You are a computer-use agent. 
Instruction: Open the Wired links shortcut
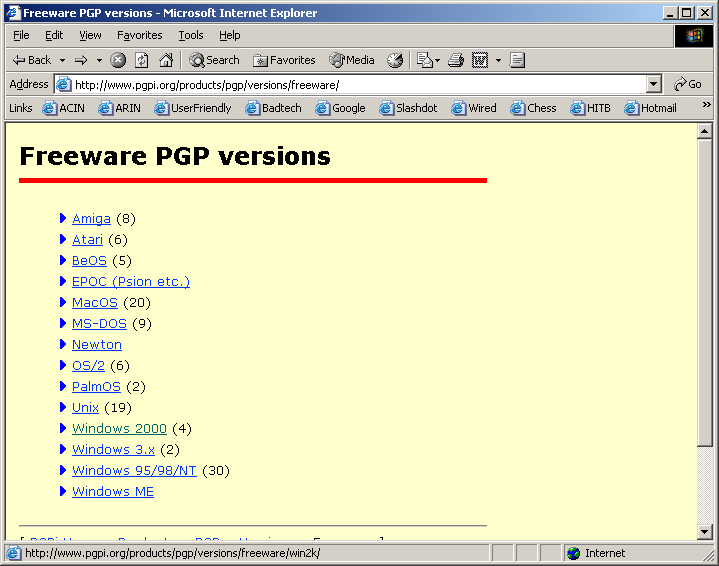[474, 108]
